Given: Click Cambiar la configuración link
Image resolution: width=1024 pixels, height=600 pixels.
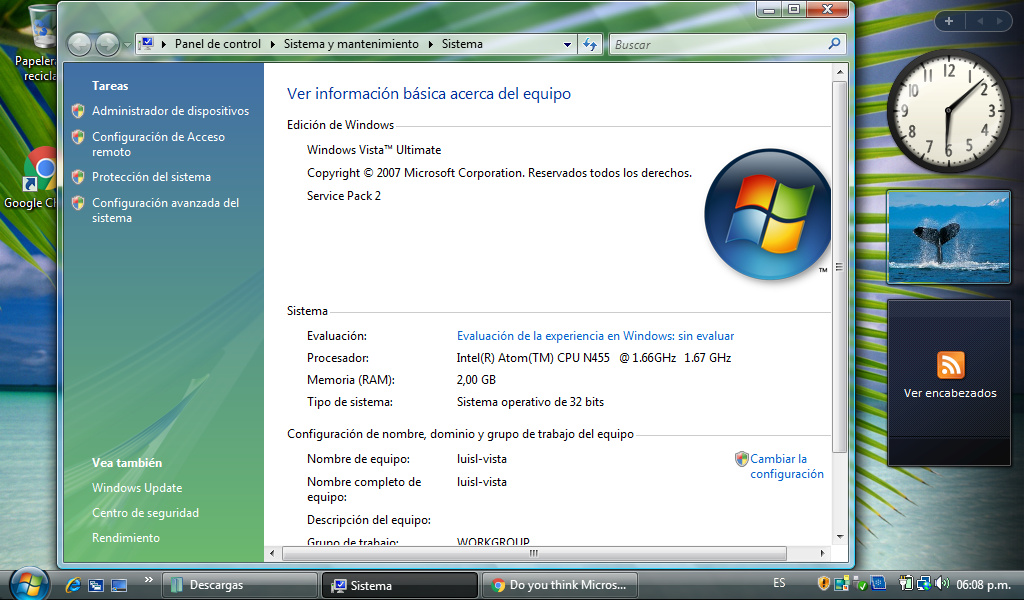Looking at the screenshot, I should pos(786,466).
